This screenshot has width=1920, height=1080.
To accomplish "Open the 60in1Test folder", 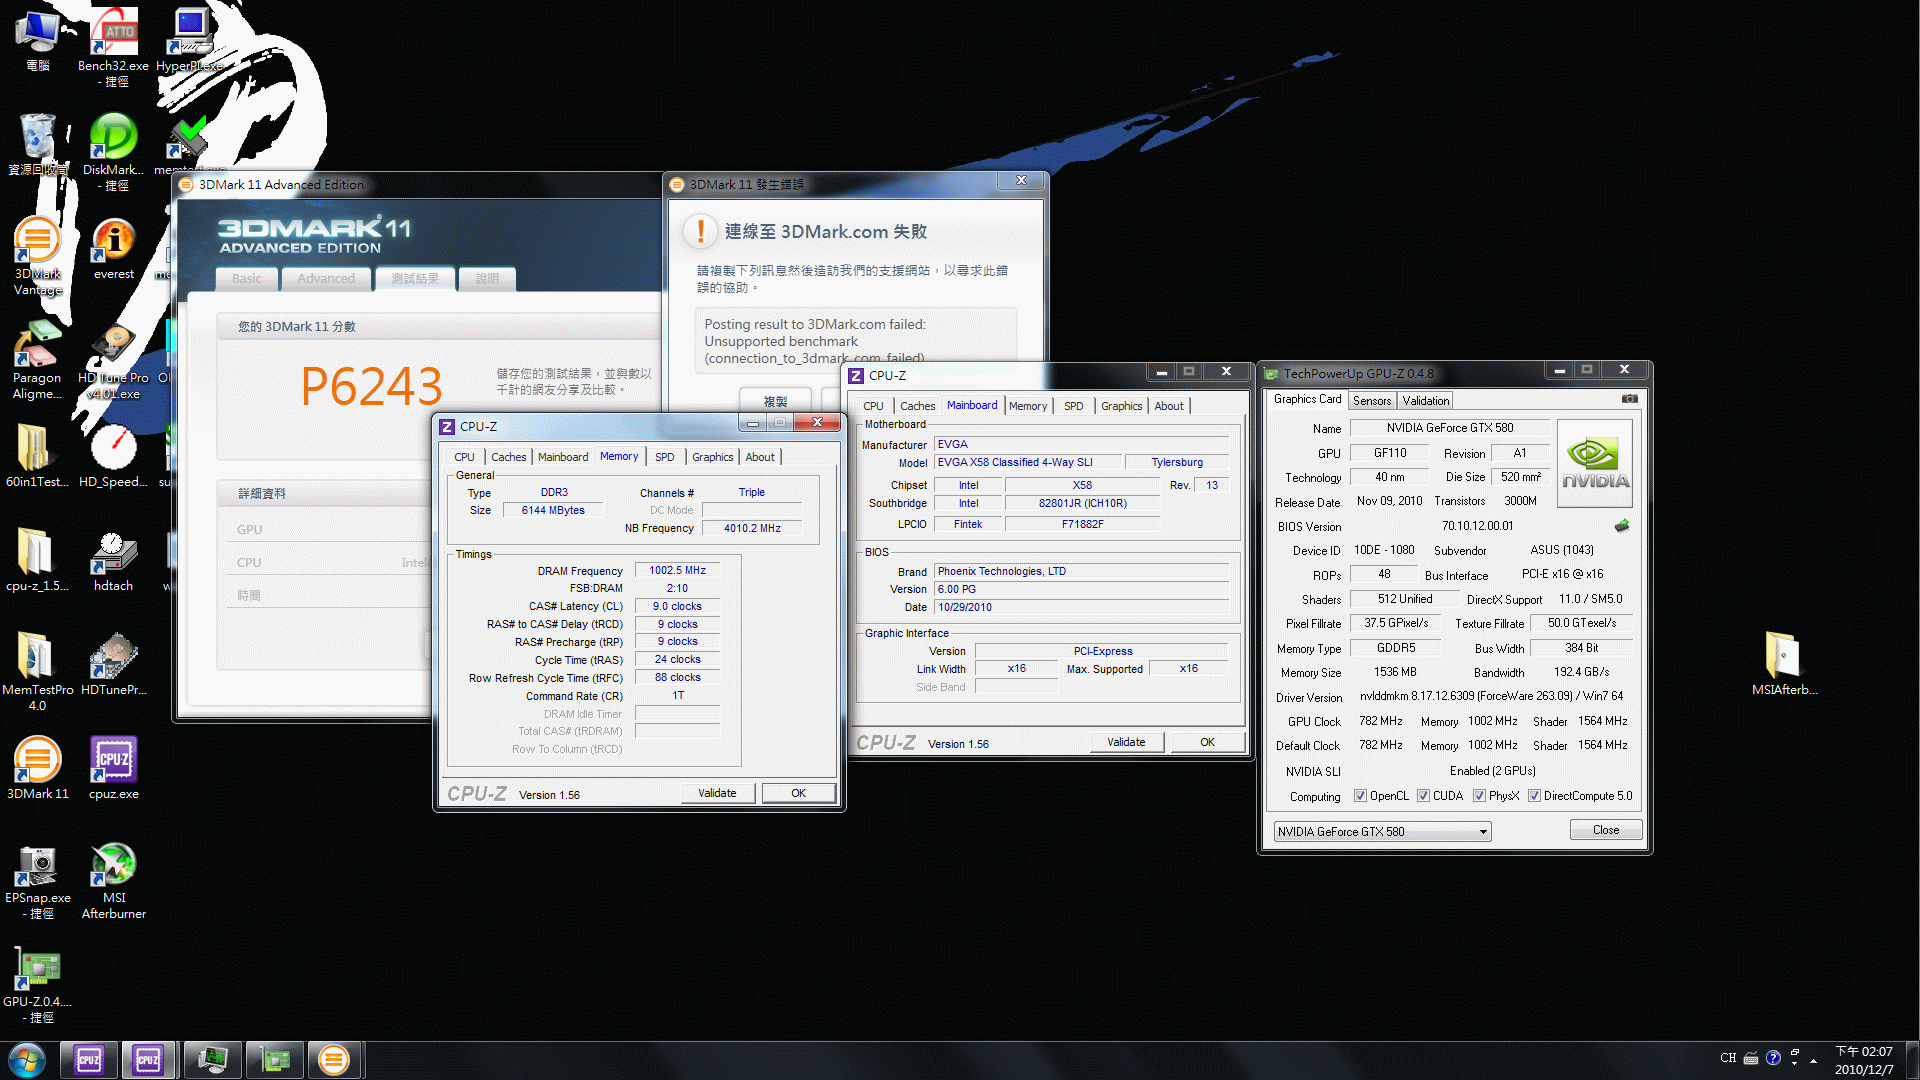I will point(37,455).
